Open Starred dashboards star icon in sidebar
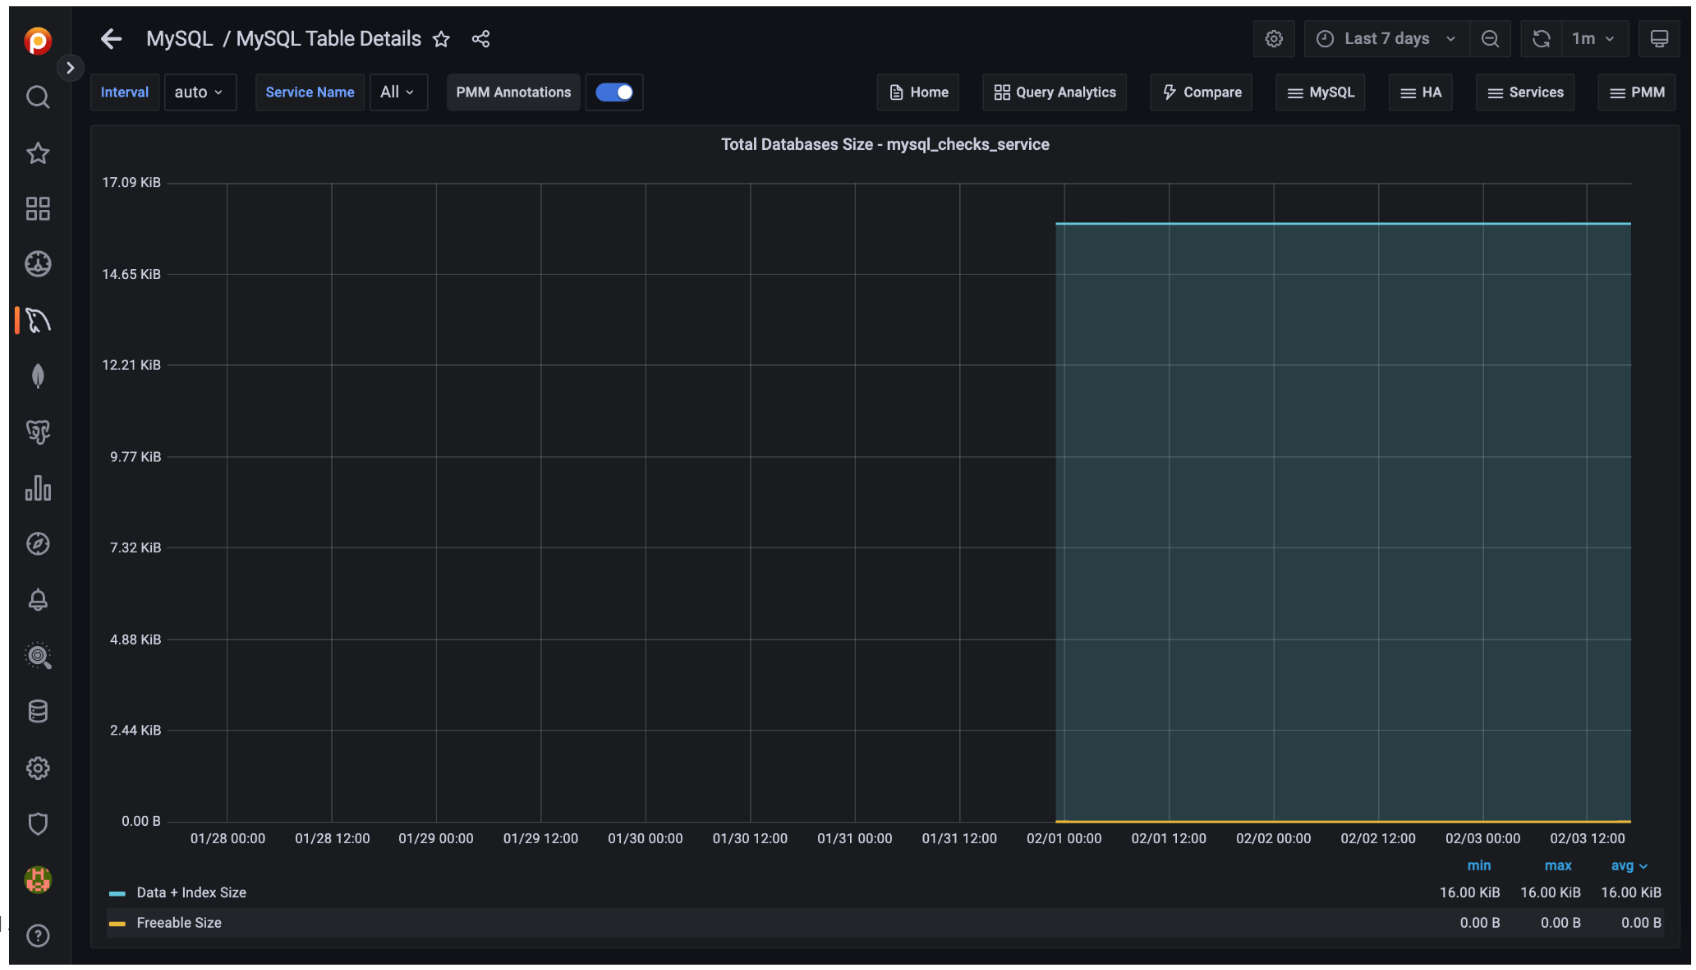 [x=38, y=153]
